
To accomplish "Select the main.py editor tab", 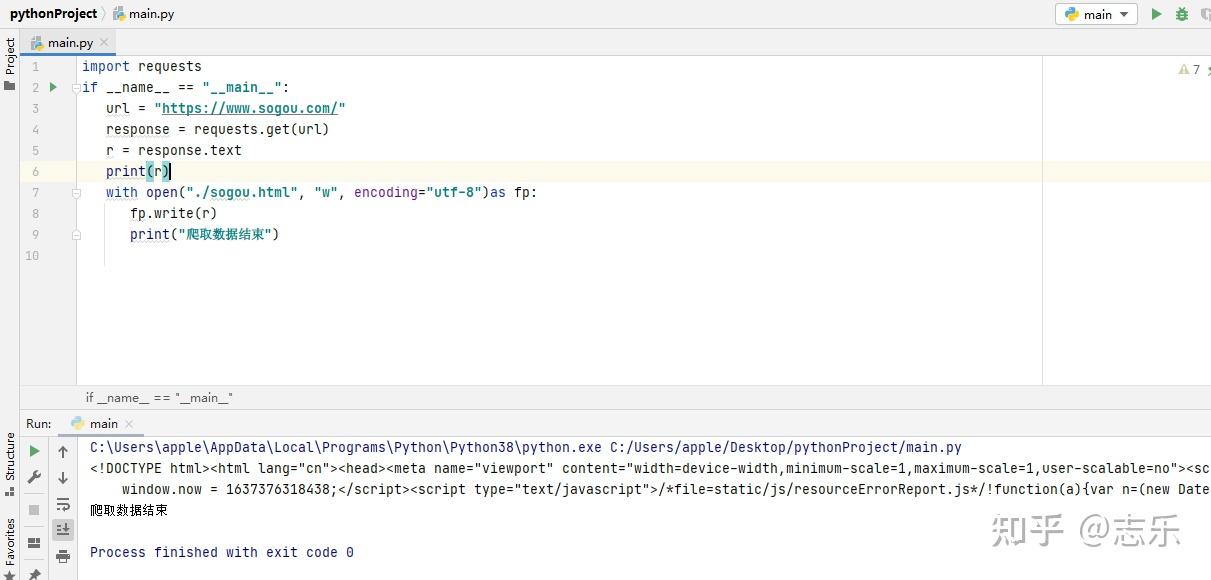I will click(x=70, y=43).
